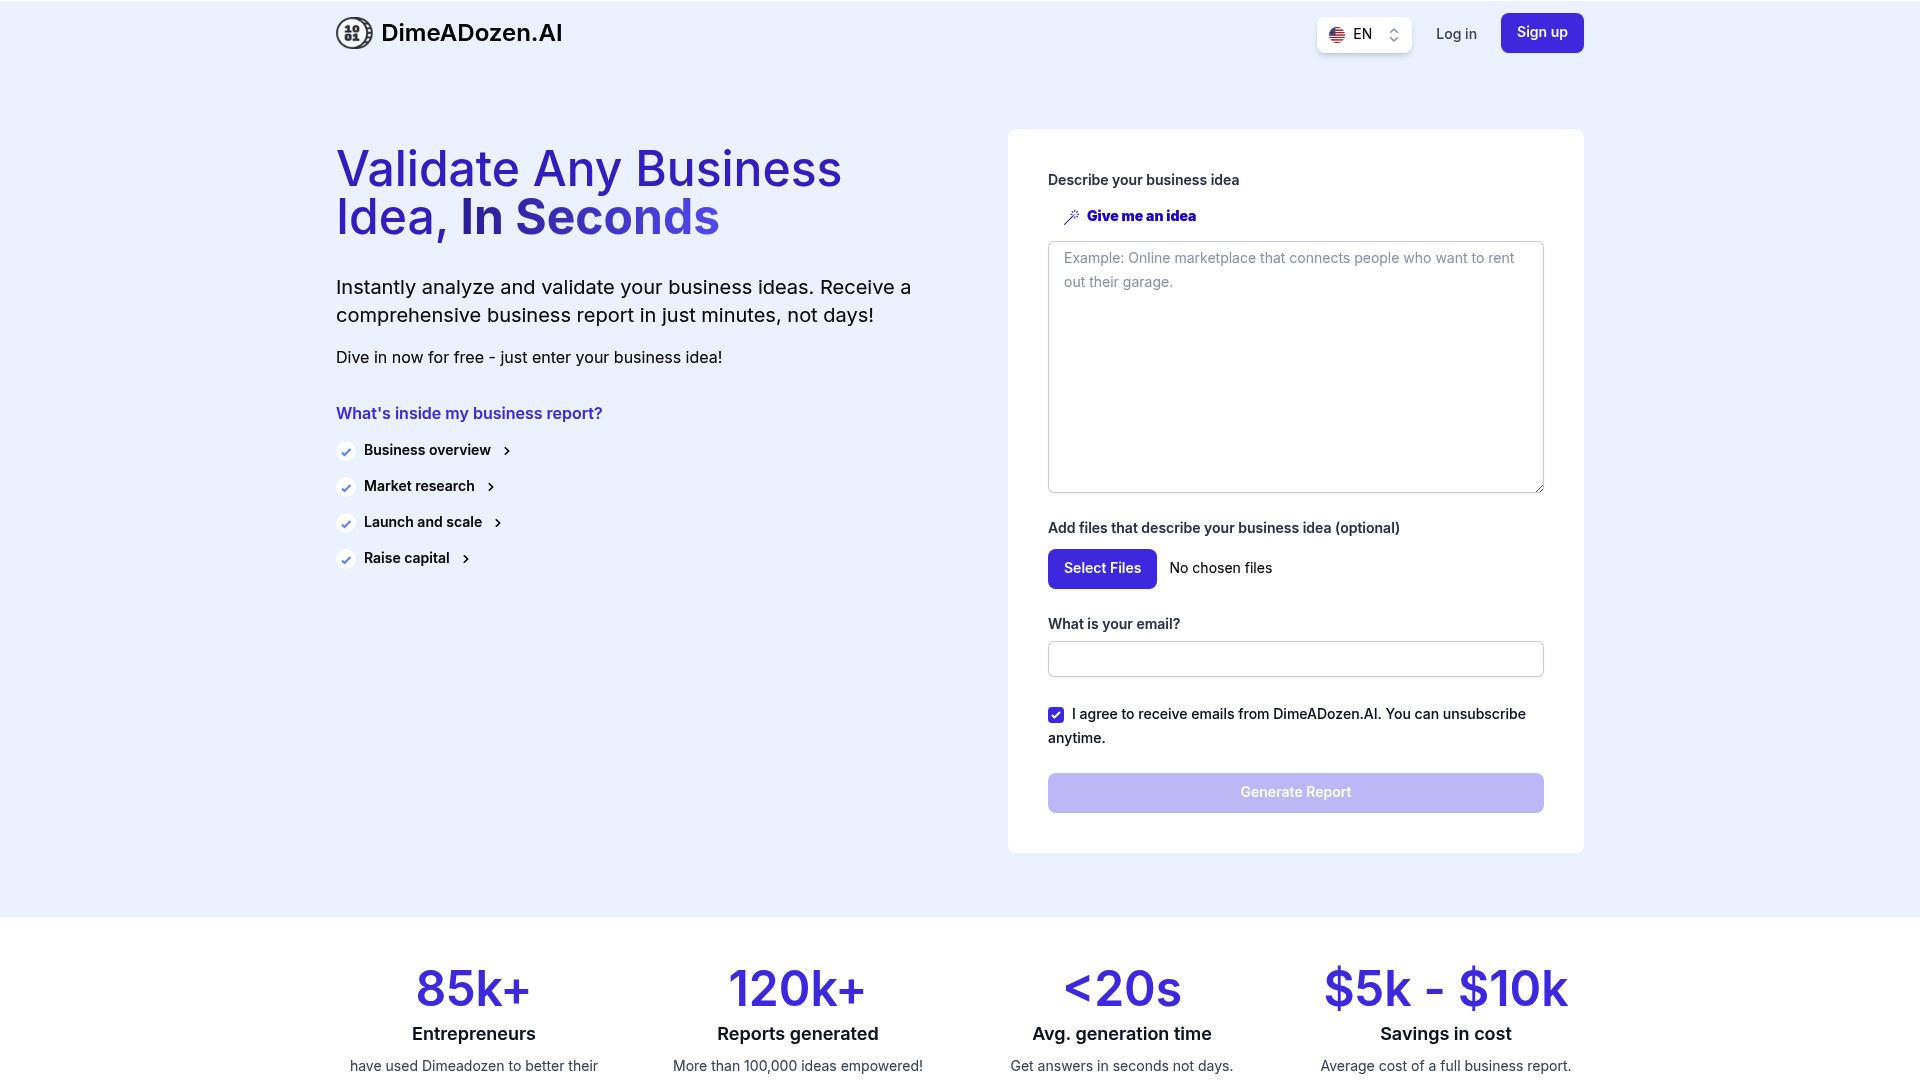This screenshot has height=1080, width=1920.
Task: Click the Market research item text
Action: (419, 486)
